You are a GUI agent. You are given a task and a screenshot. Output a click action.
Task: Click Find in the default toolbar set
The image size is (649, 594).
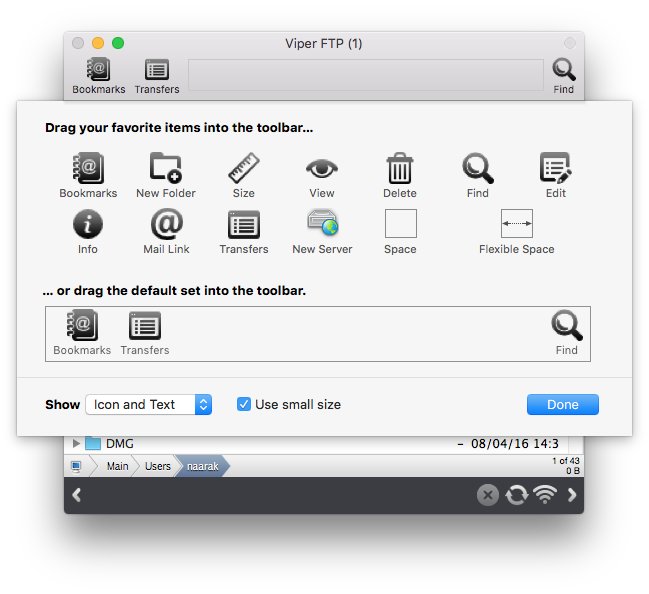567,332
